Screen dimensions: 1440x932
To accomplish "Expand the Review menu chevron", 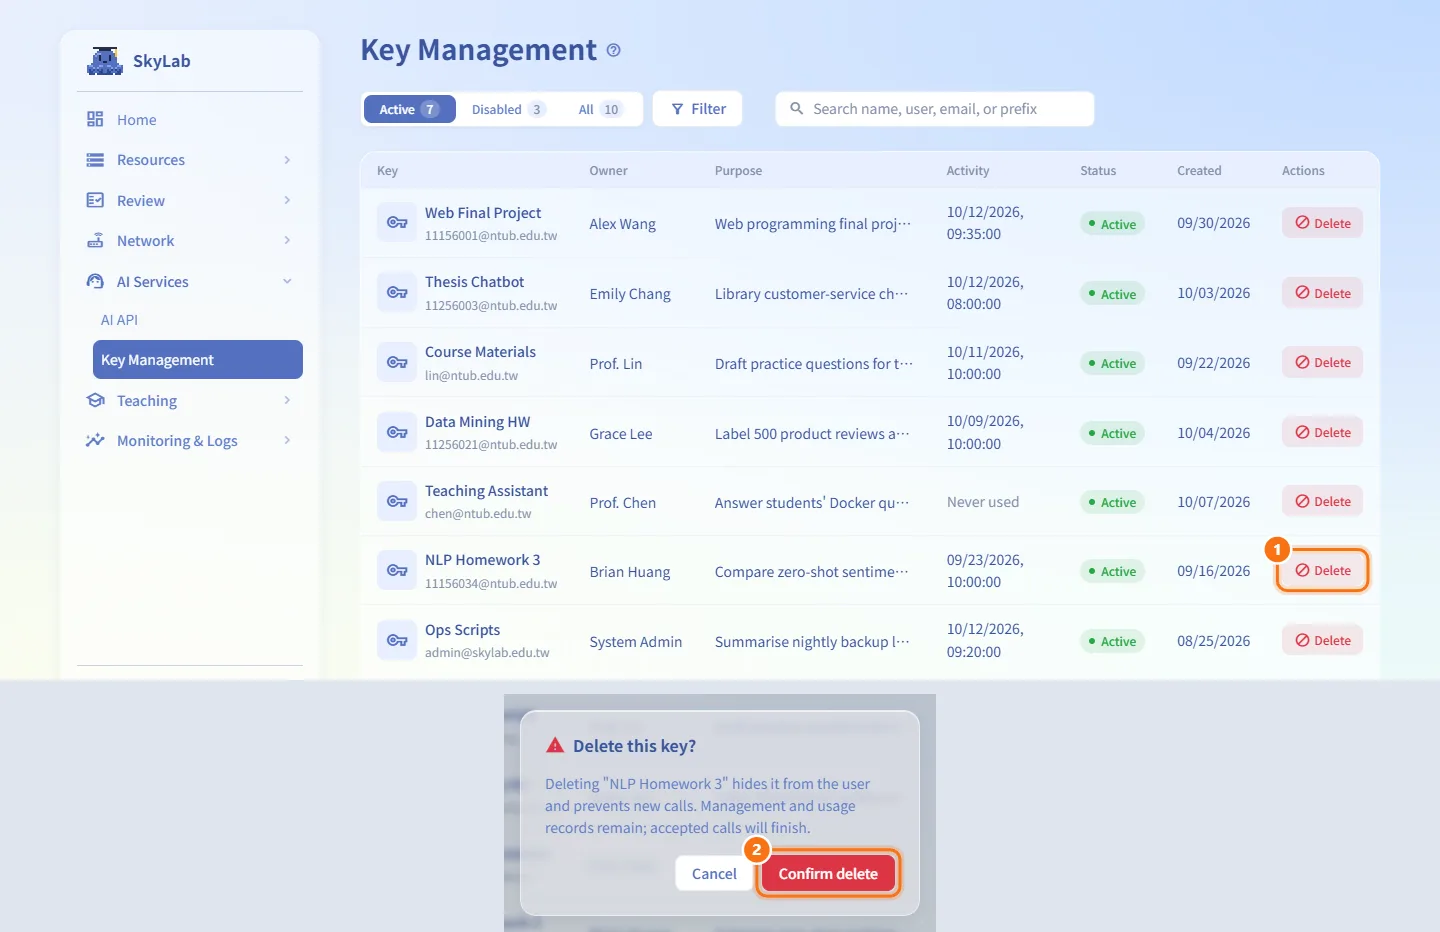I will pos(287,200).
